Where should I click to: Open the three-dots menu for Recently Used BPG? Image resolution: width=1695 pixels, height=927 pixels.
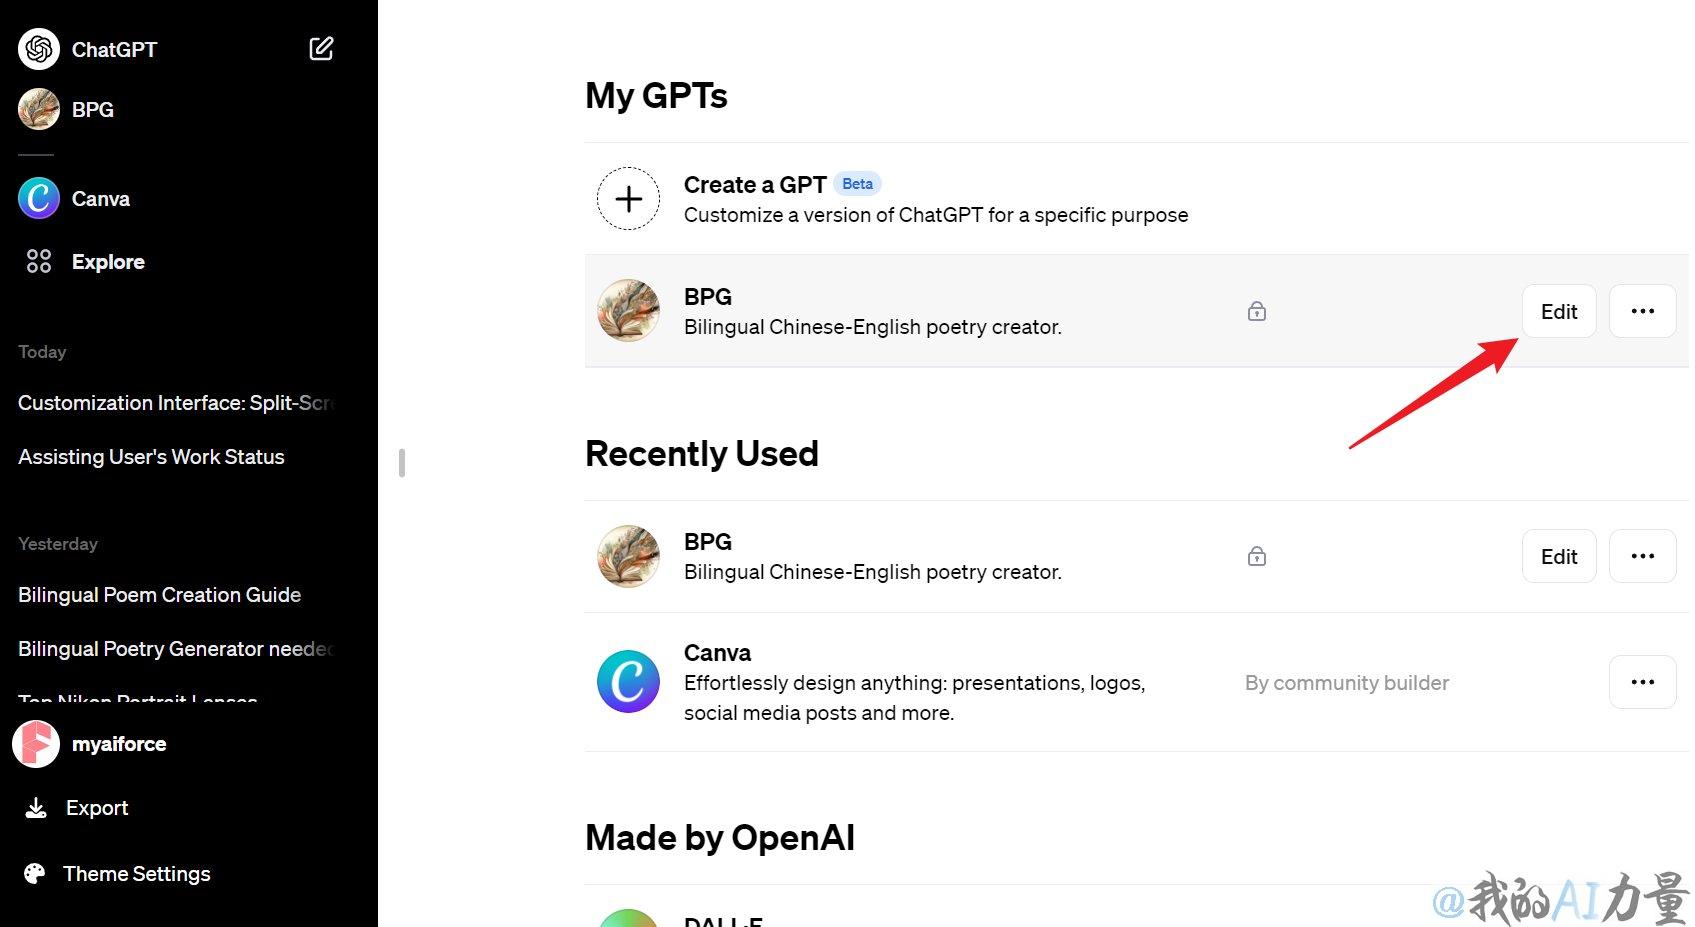click(1642, 556)
